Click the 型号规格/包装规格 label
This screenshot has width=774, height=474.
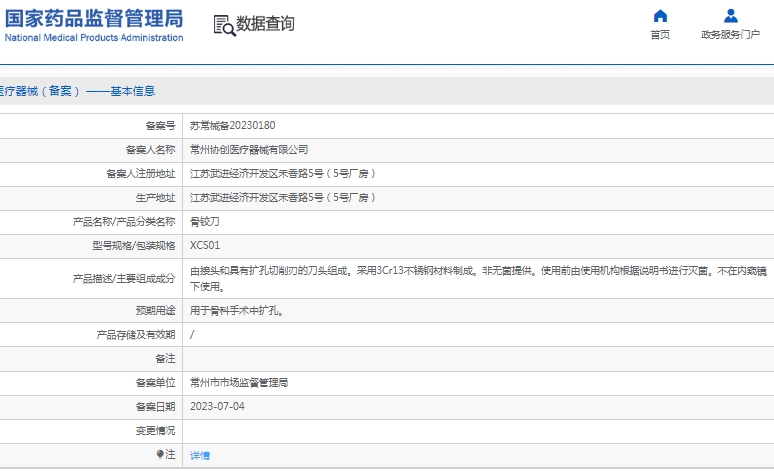click(134, 246)
